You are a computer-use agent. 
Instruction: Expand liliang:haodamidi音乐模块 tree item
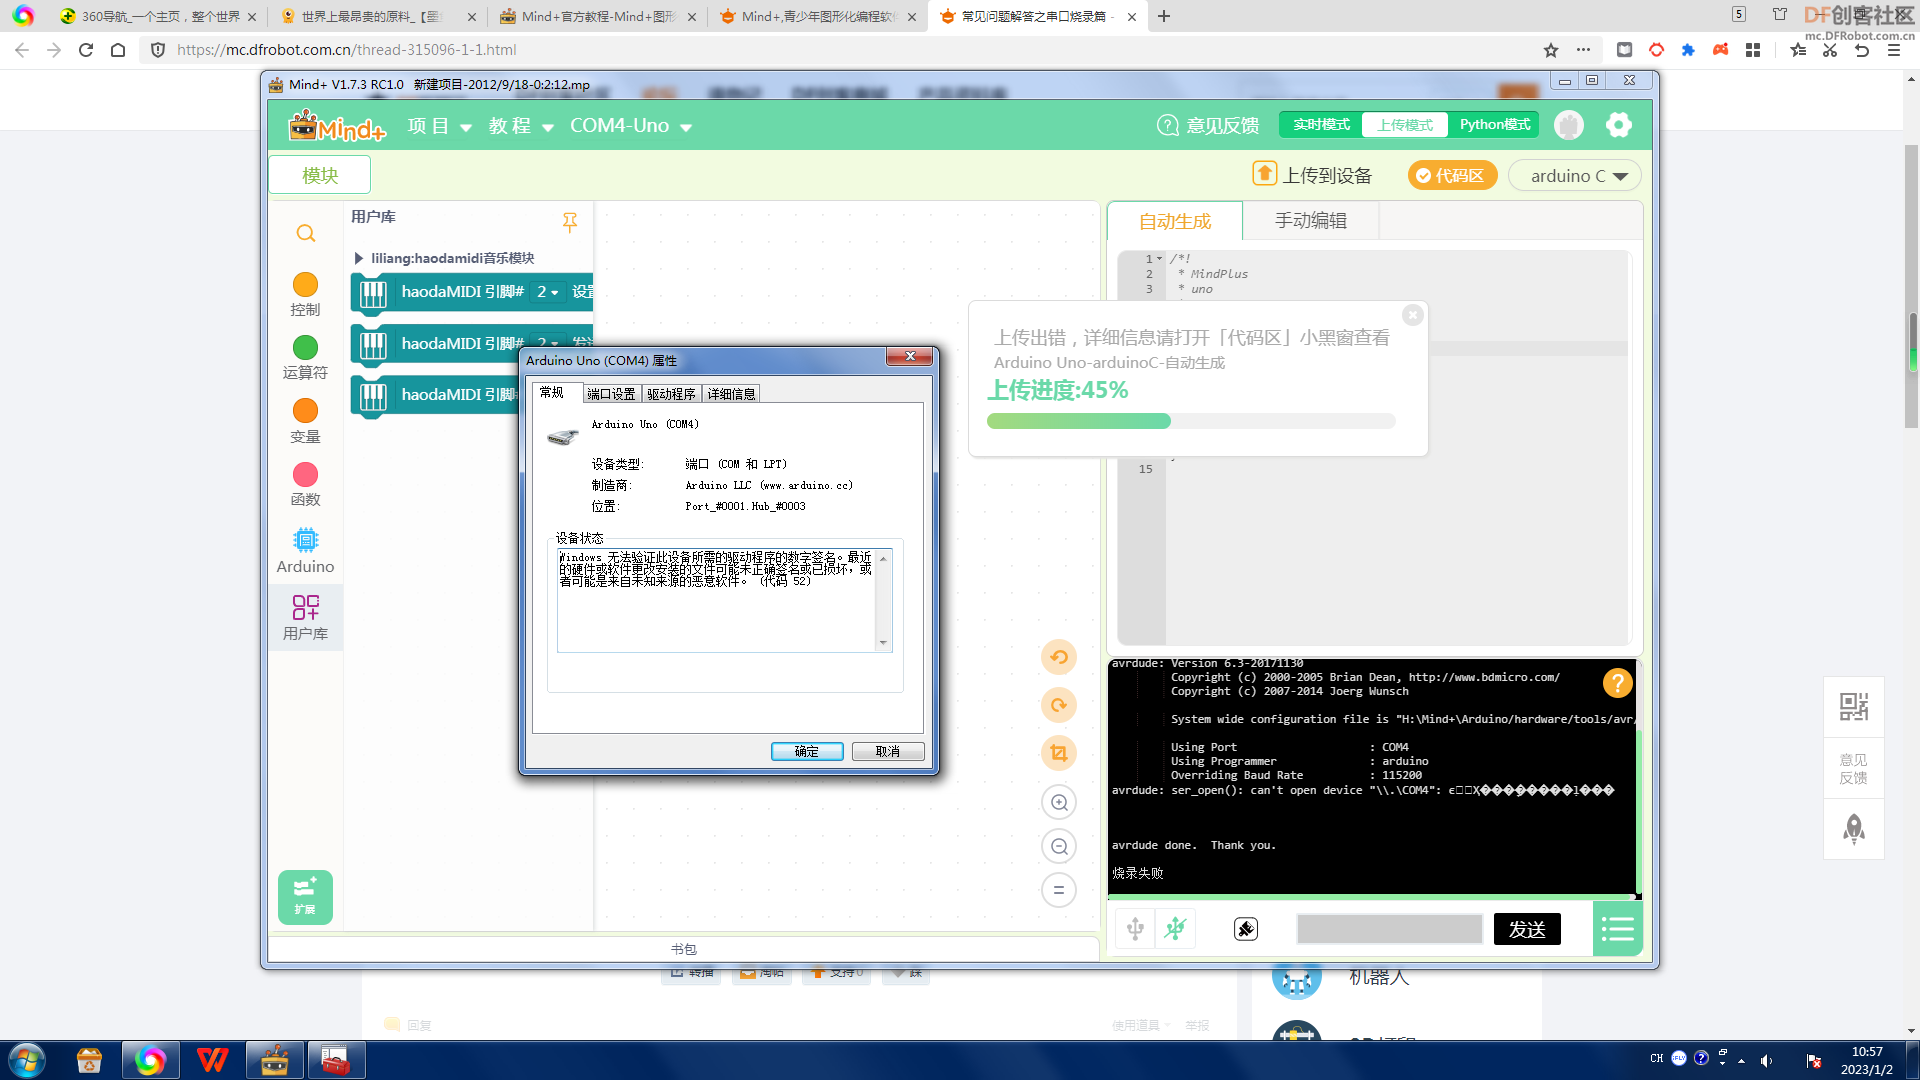click(x=358, y=258)
